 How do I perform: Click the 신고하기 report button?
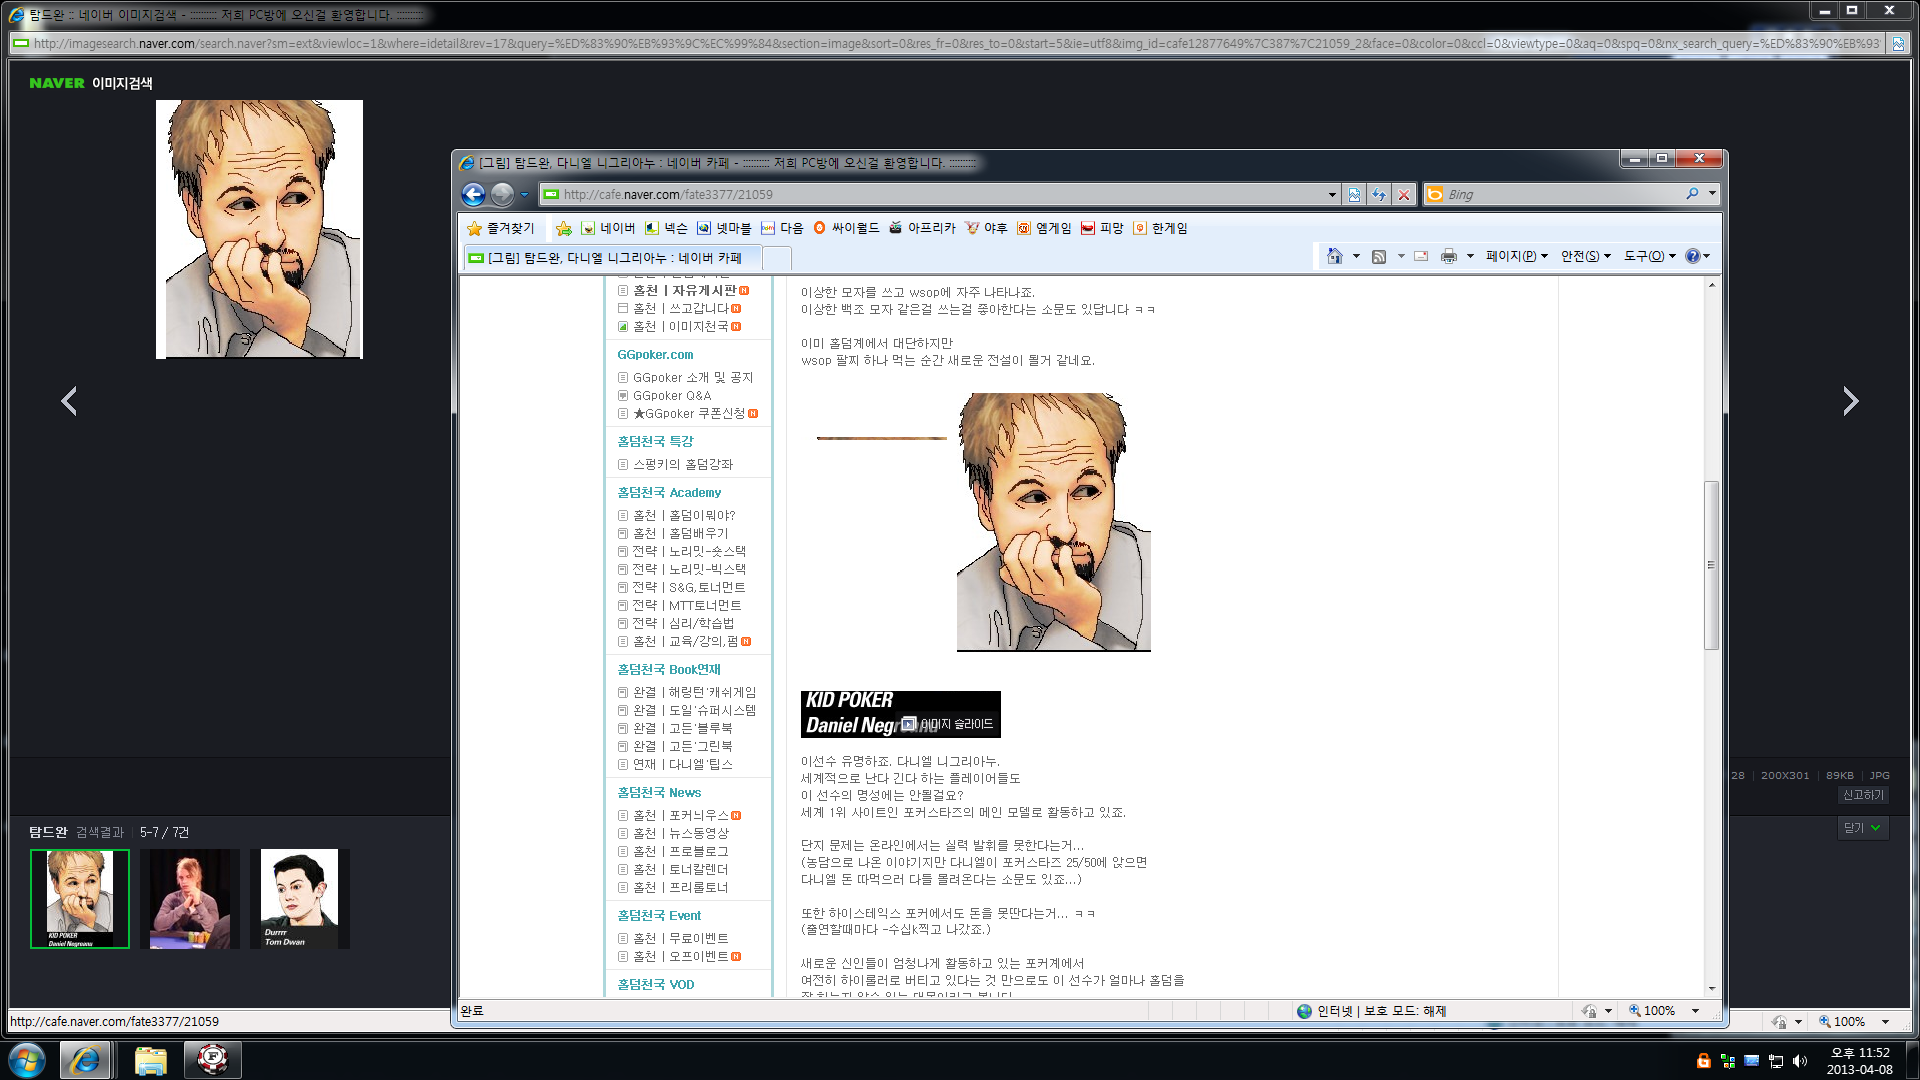(1863, 795)
